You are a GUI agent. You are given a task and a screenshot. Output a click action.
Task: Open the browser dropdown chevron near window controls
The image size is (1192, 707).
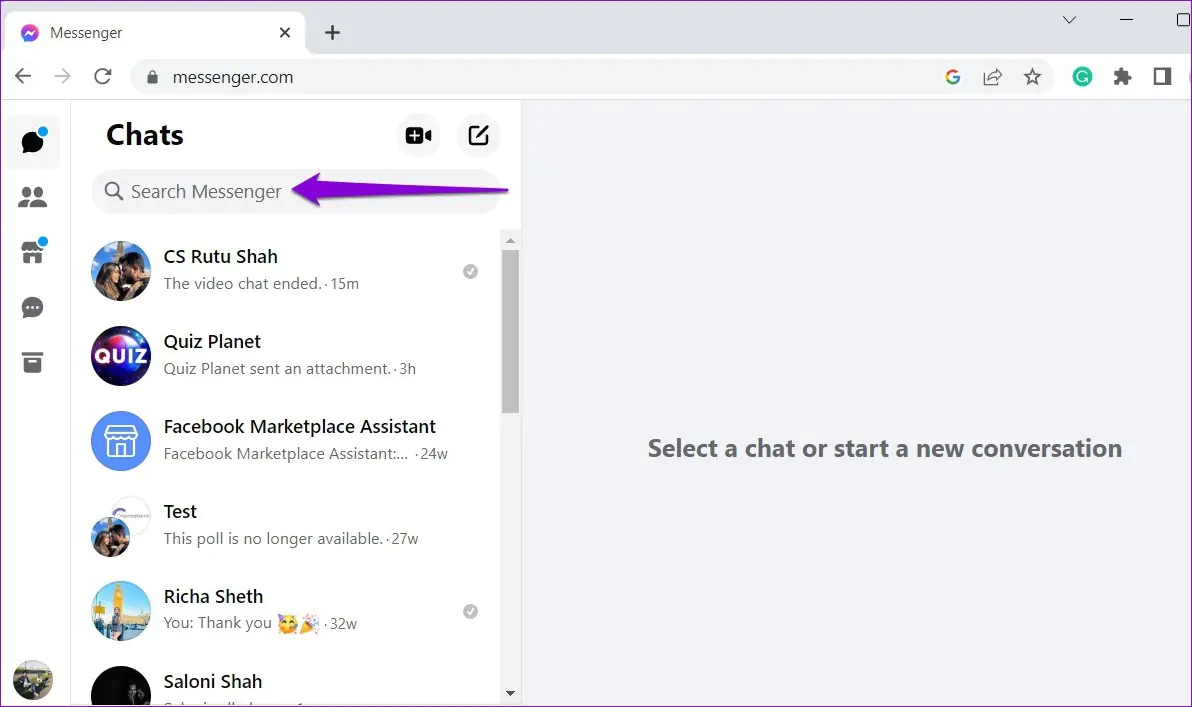1069,19
